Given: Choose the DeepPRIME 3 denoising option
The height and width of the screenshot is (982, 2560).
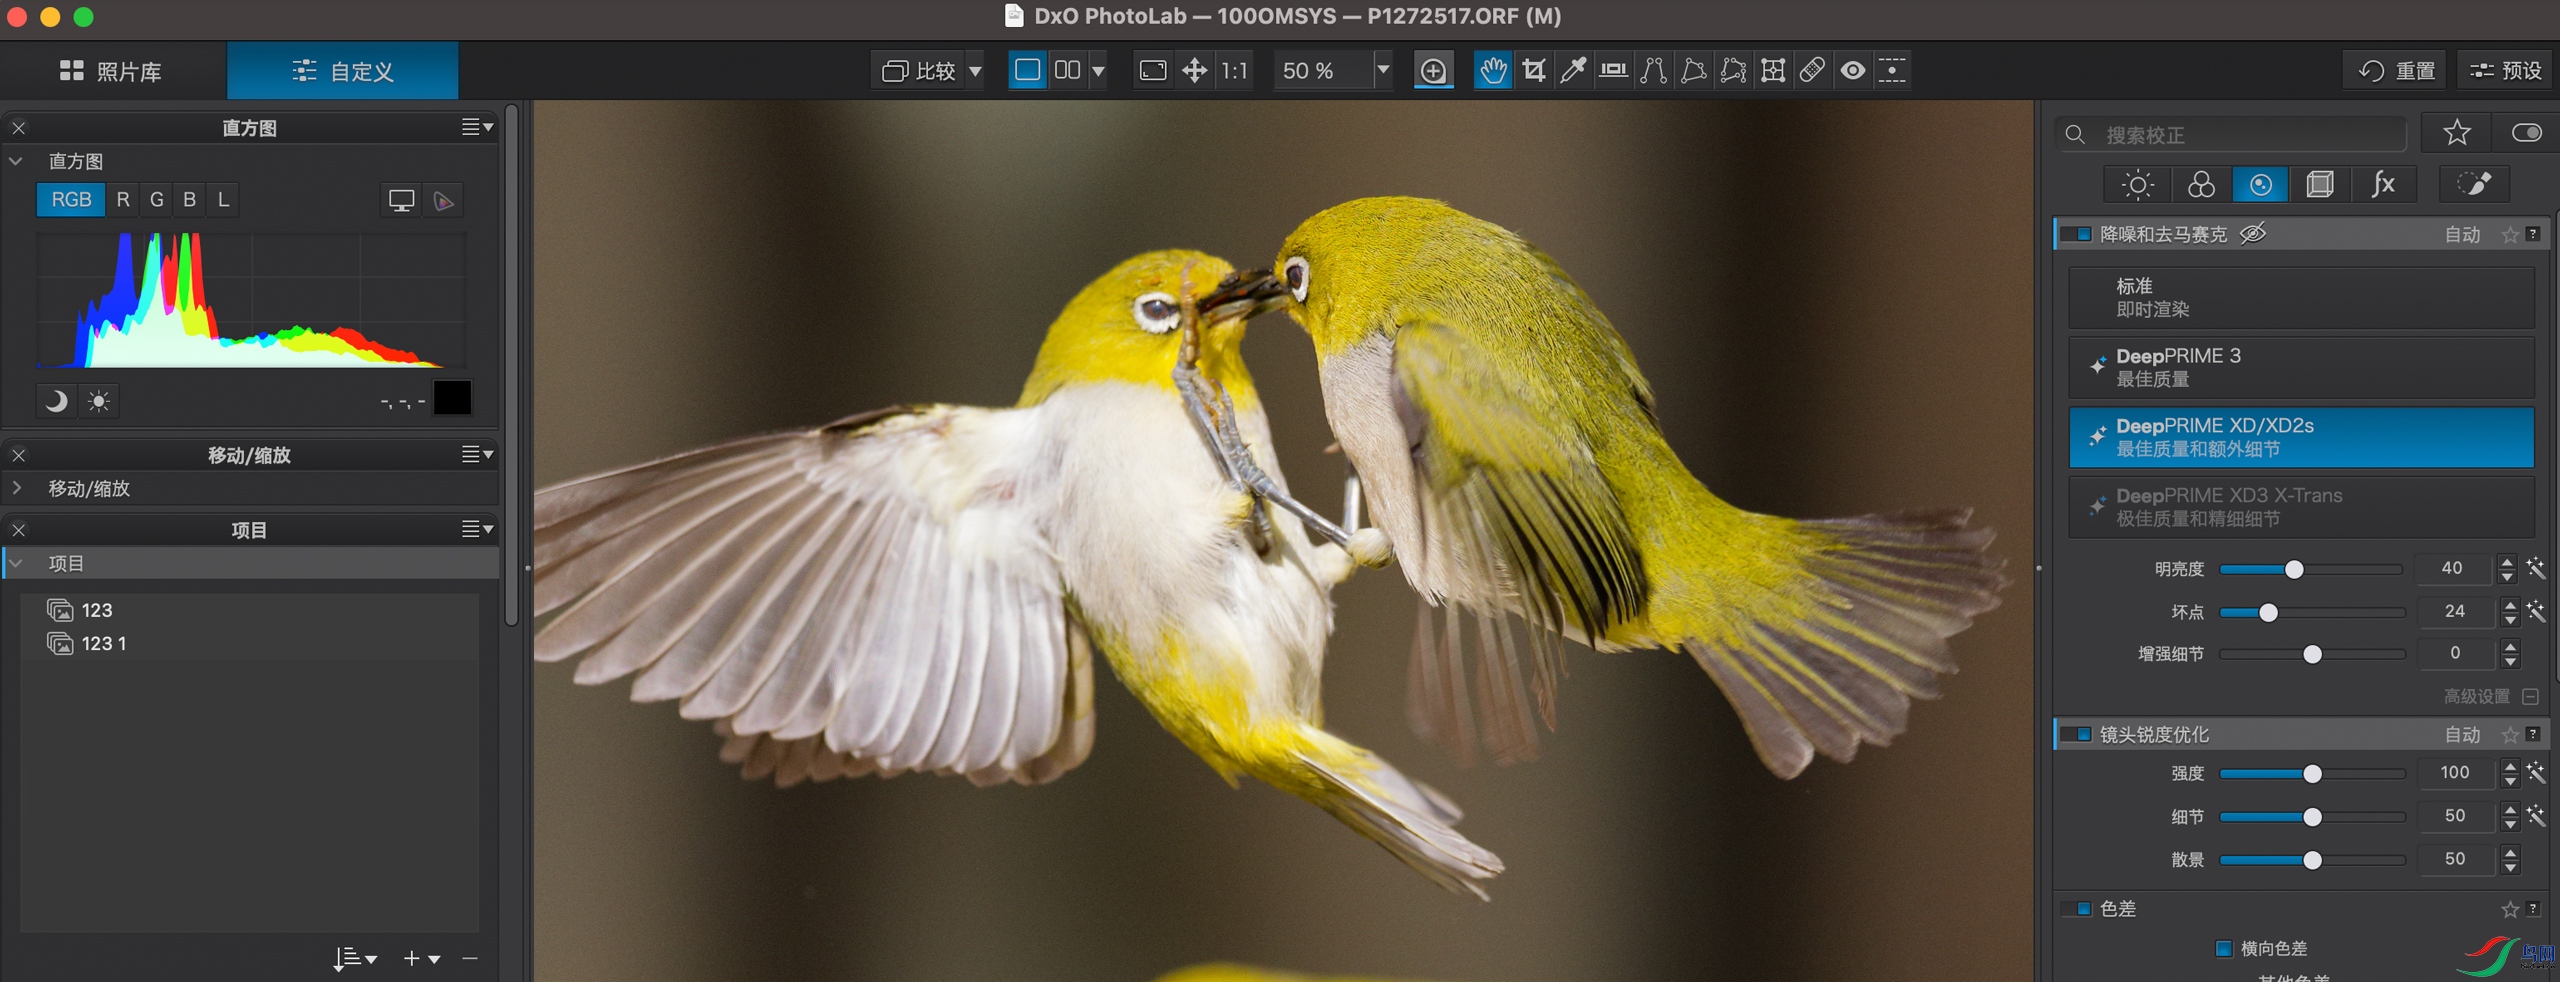Looking at the screenshot, I should point(2300,367).
